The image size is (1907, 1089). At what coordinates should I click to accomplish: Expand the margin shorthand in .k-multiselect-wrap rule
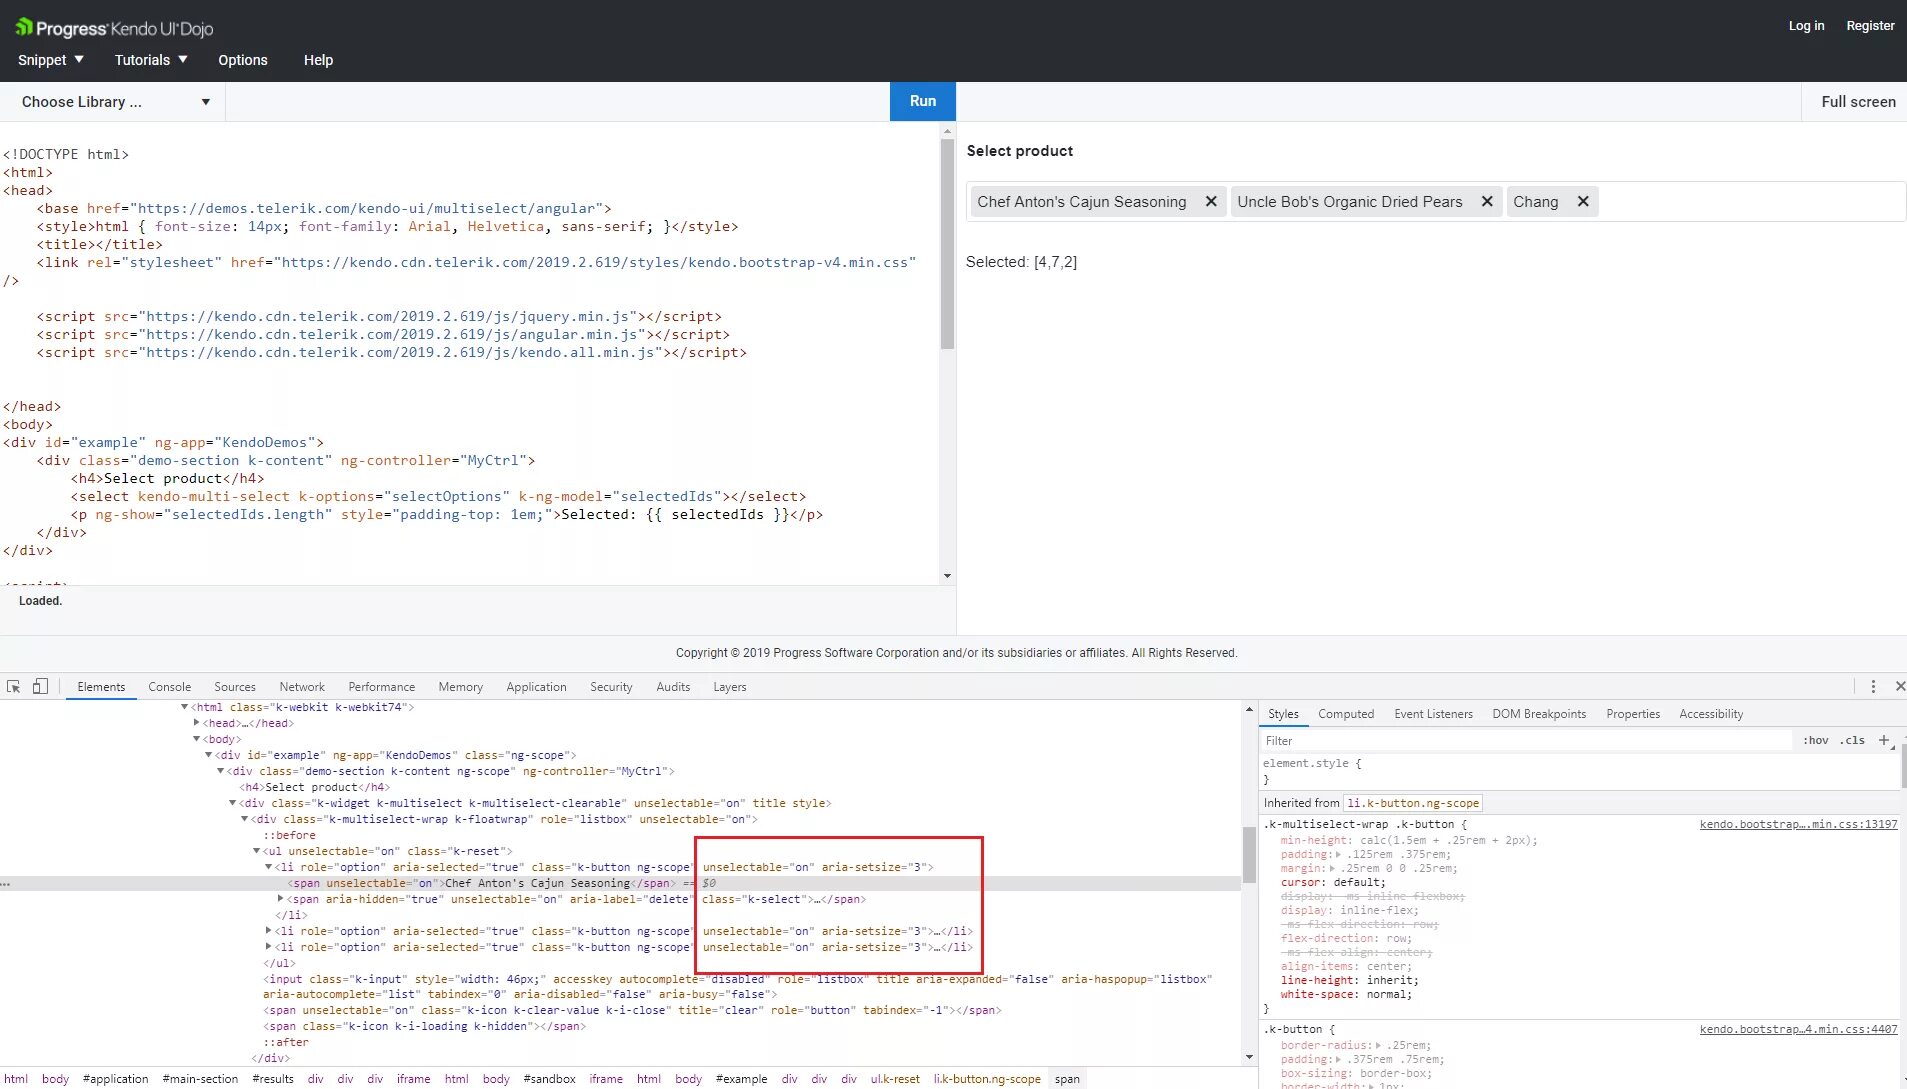pyautogui.click(x=1333, y=869)
